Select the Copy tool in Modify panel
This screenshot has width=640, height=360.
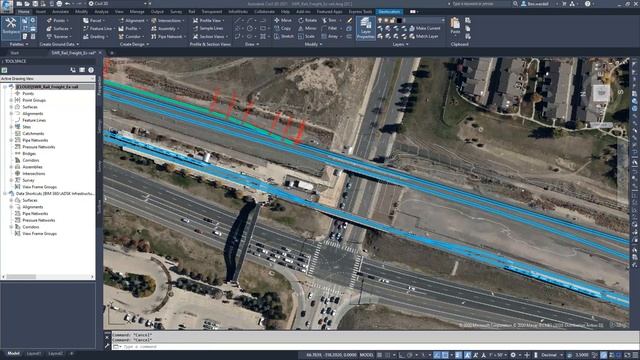(283, 28)
